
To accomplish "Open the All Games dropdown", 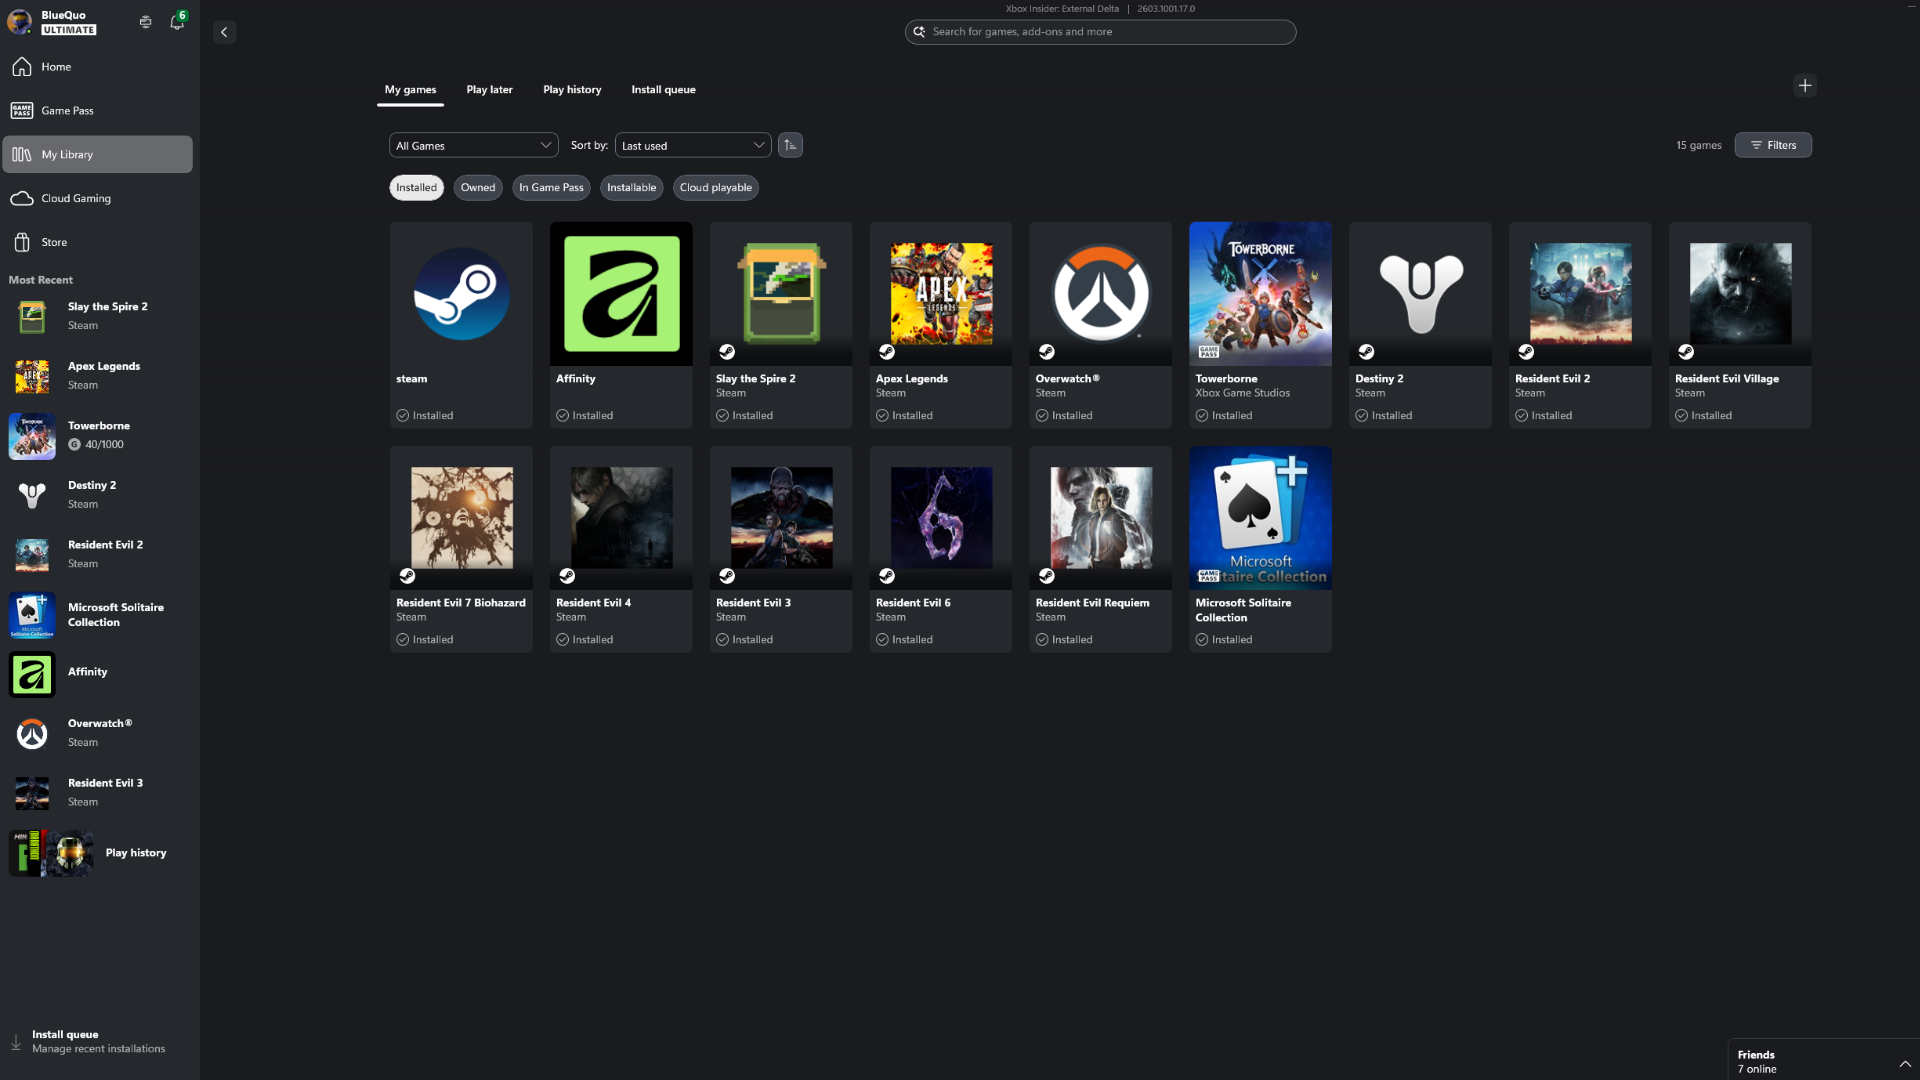I will 473,145.
